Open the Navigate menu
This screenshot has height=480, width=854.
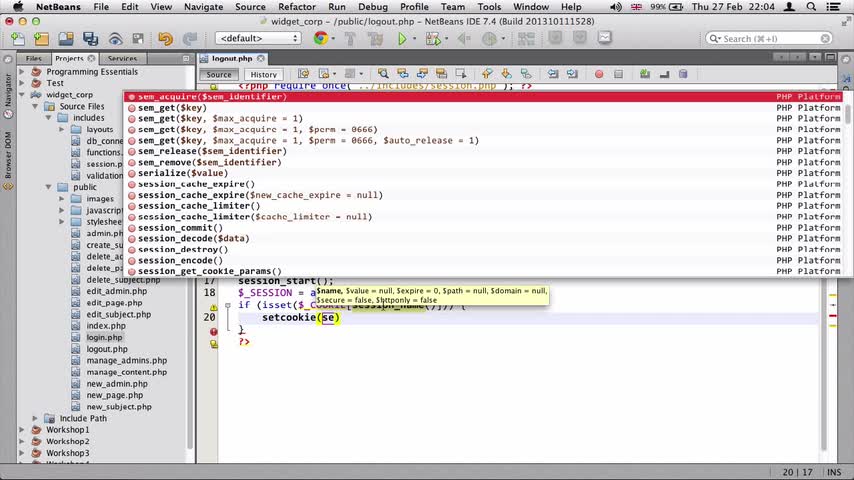(203, 7)
